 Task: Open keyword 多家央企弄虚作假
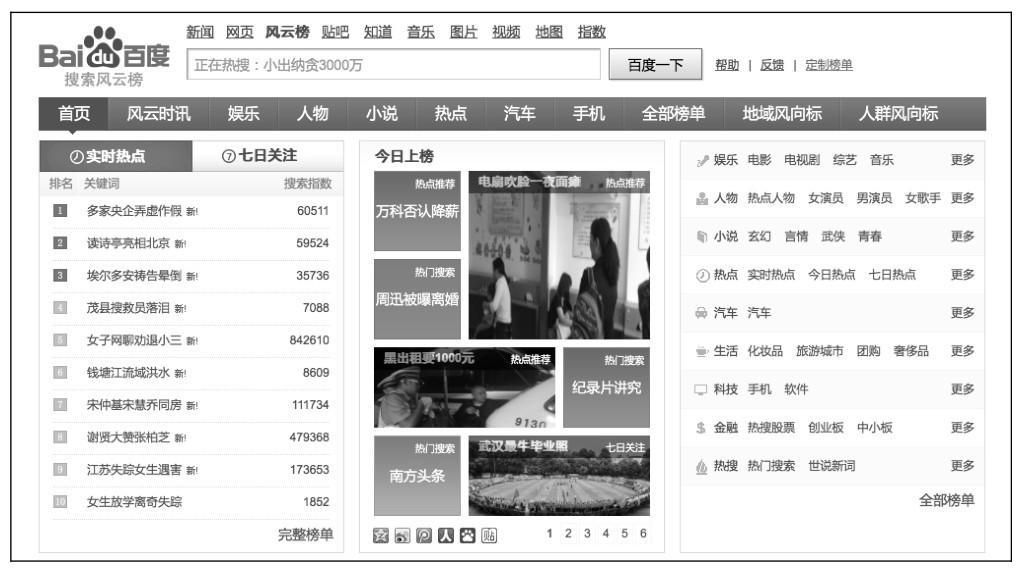coord(134,210)
